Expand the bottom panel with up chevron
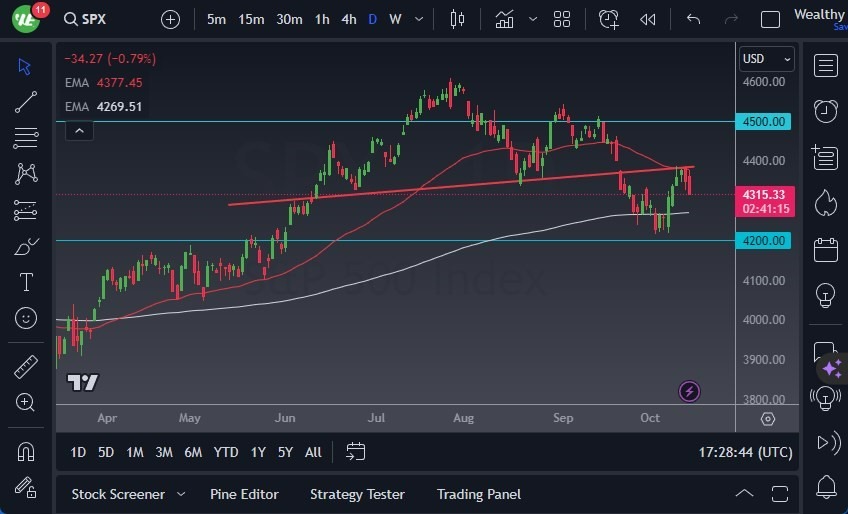The image size is (848, 514). (x=745, y=493)
